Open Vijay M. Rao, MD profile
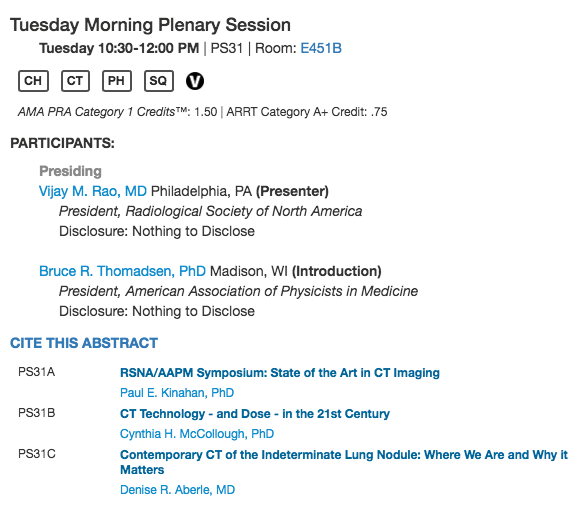This screenshot has width=585, height=521. (x=93, y=191)
